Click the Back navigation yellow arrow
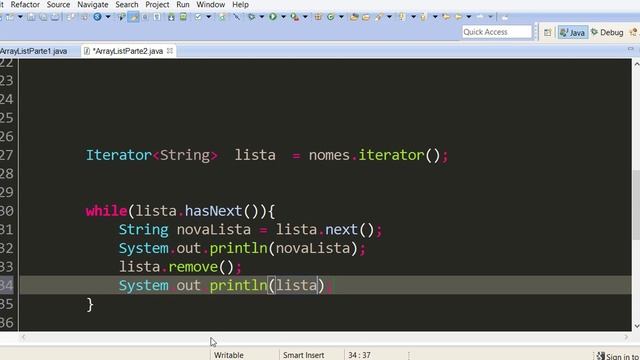640x360 pixels. 458,17
